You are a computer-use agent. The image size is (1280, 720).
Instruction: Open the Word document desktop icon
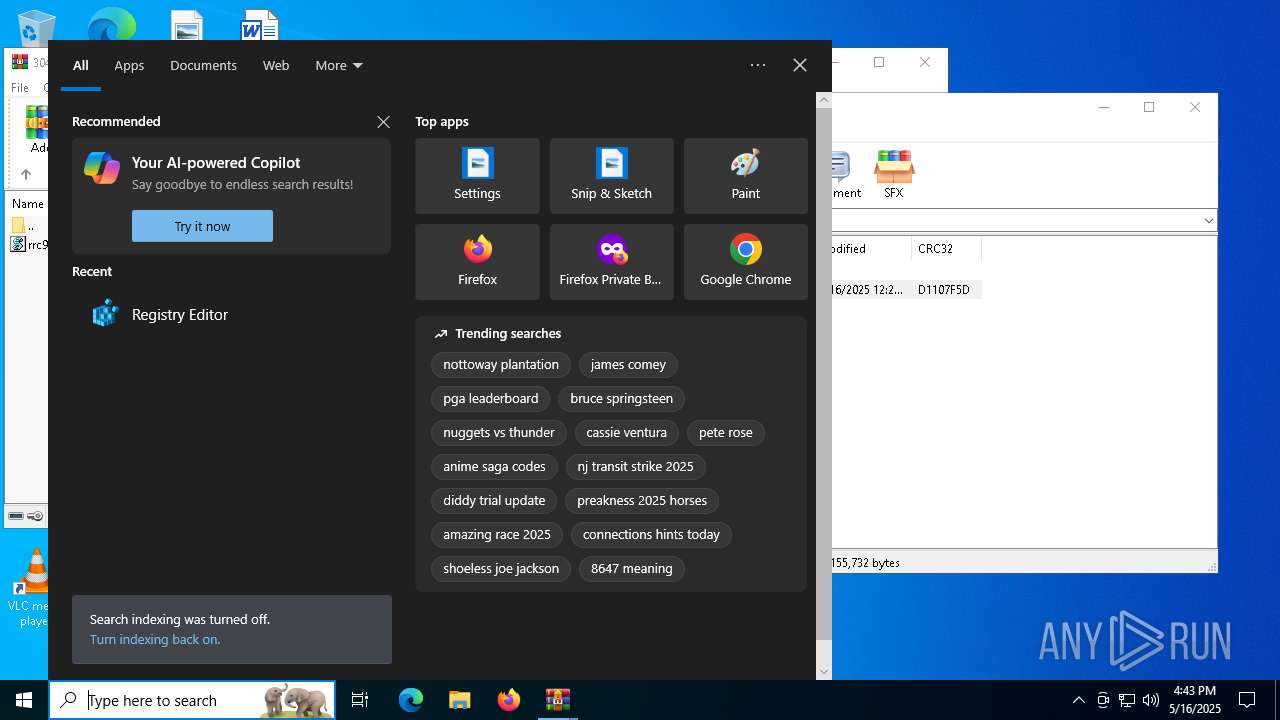(259, 24)
